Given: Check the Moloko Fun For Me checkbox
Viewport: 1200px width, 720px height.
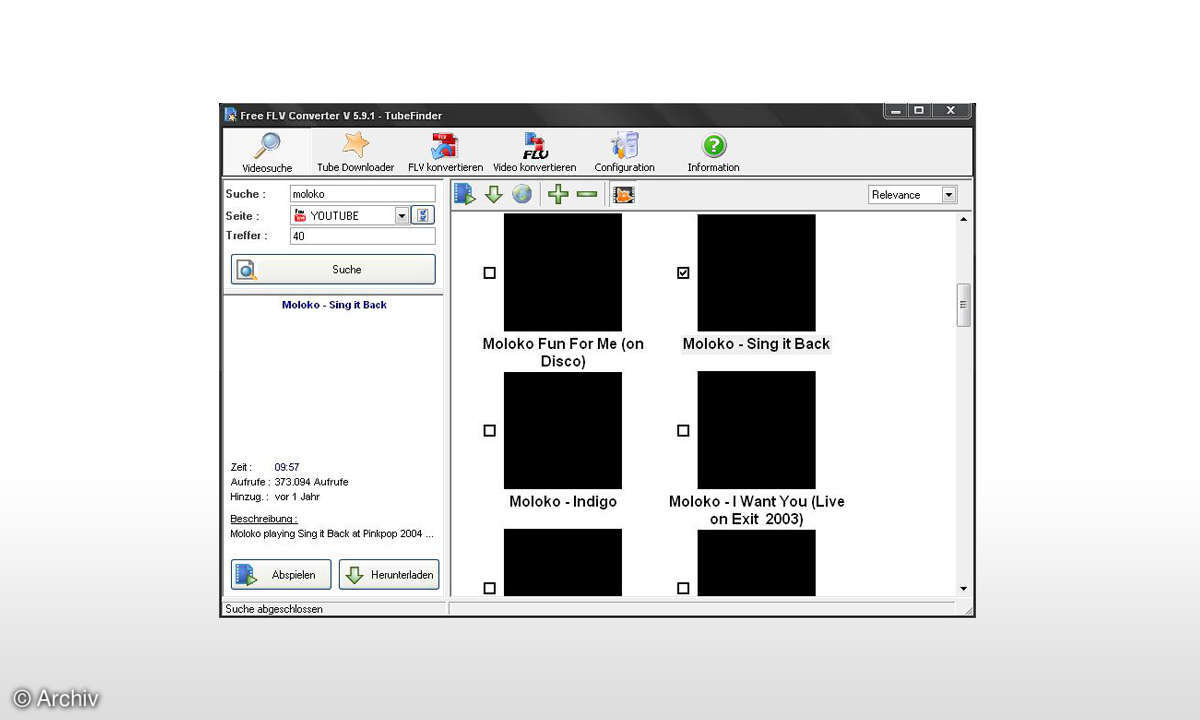Looking at the screenshot, I should point(489,272).
